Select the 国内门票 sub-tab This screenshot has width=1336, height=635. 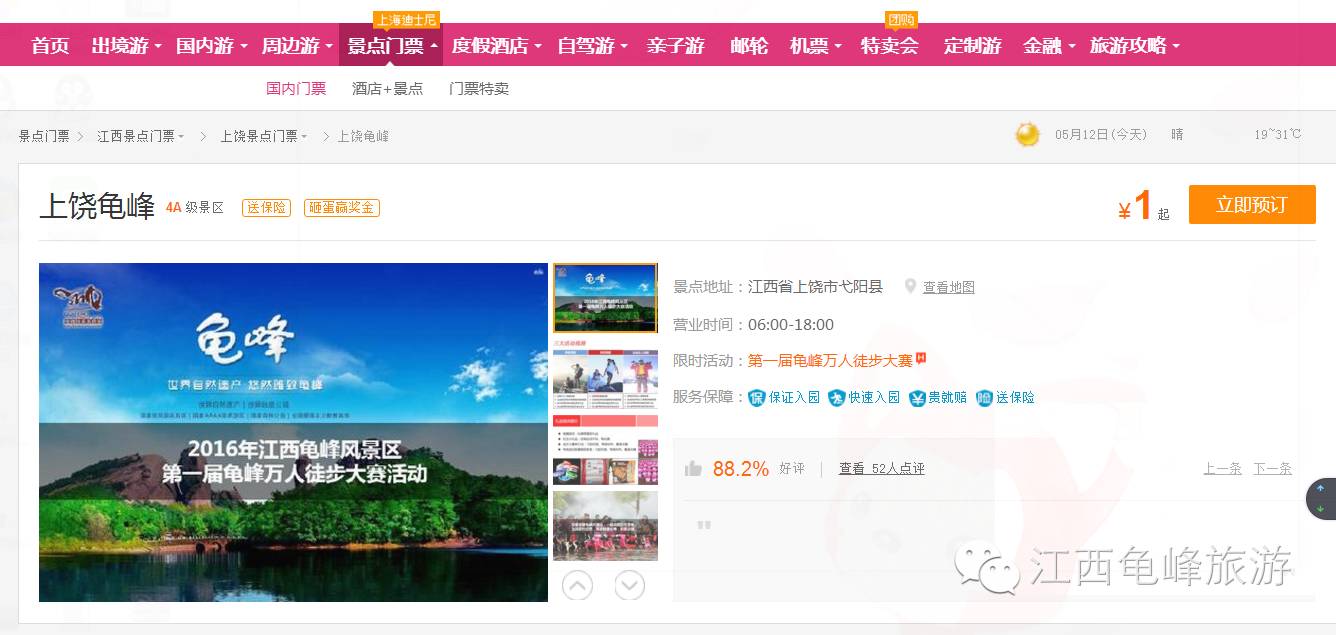click(x=296, y=88)
